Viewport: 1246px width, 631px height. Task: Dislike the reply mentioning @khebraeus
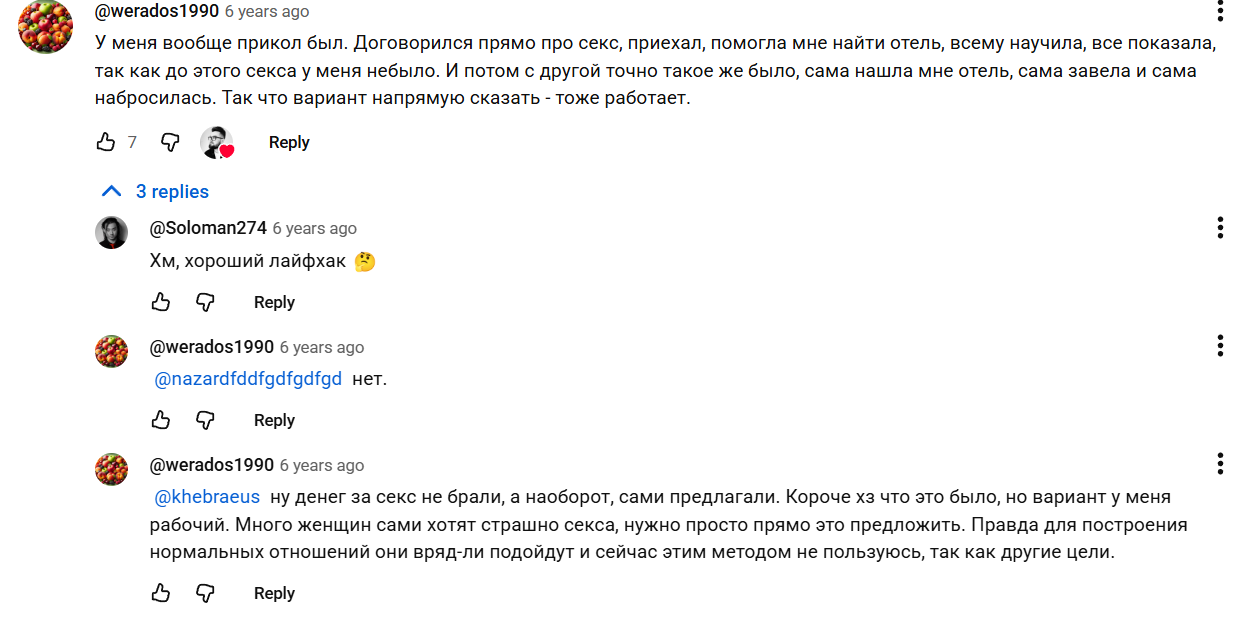pos(205,593)
